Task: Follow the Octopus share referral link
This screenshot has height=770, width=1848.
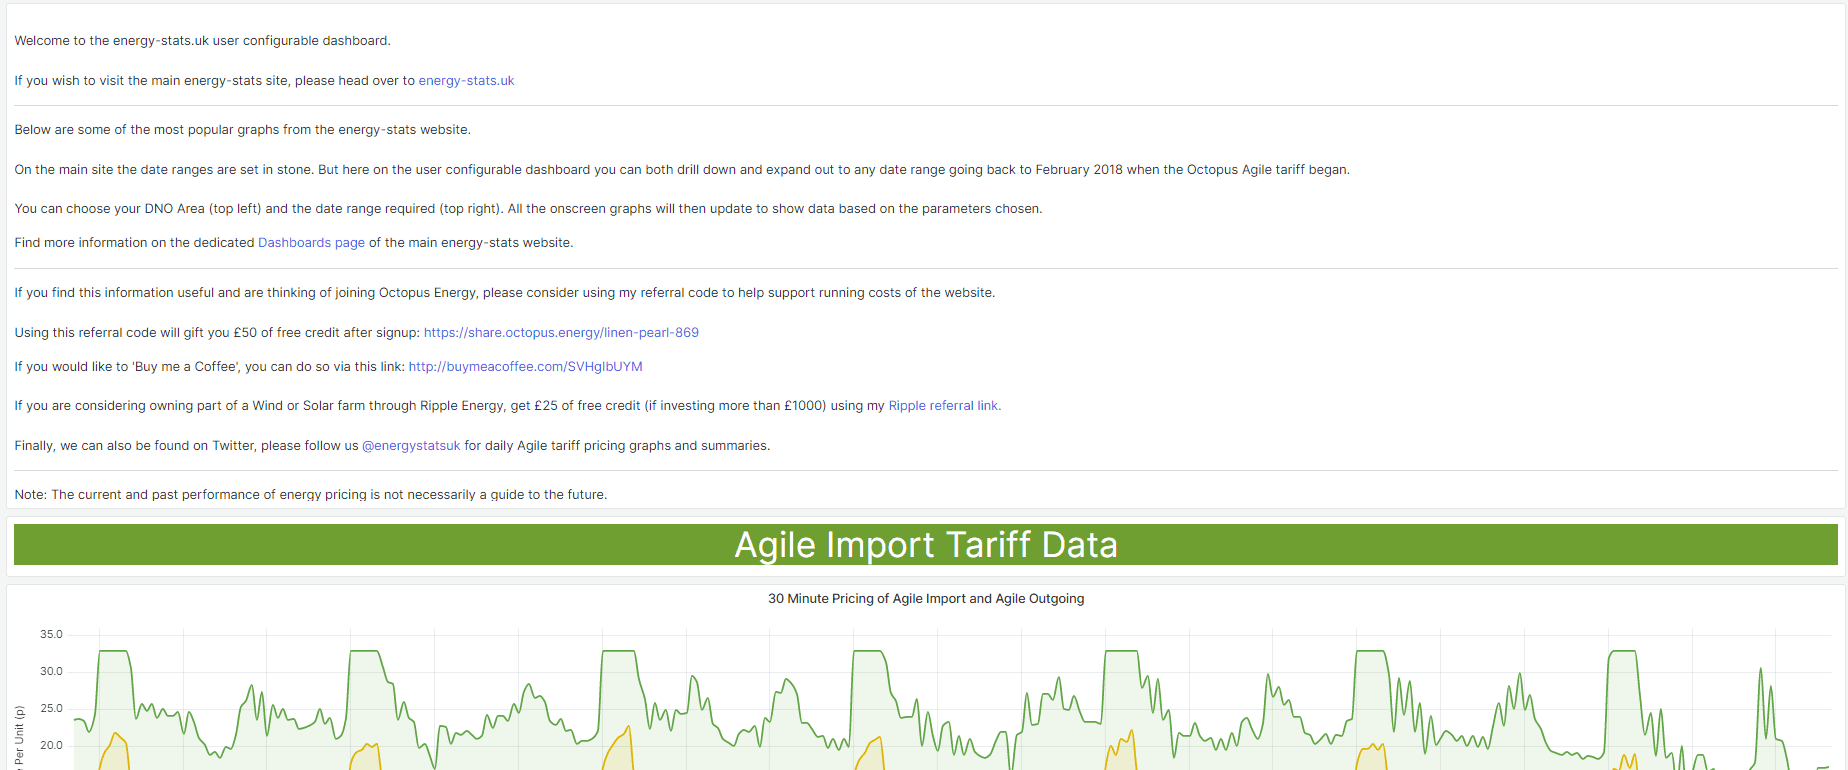Action: 561,333
